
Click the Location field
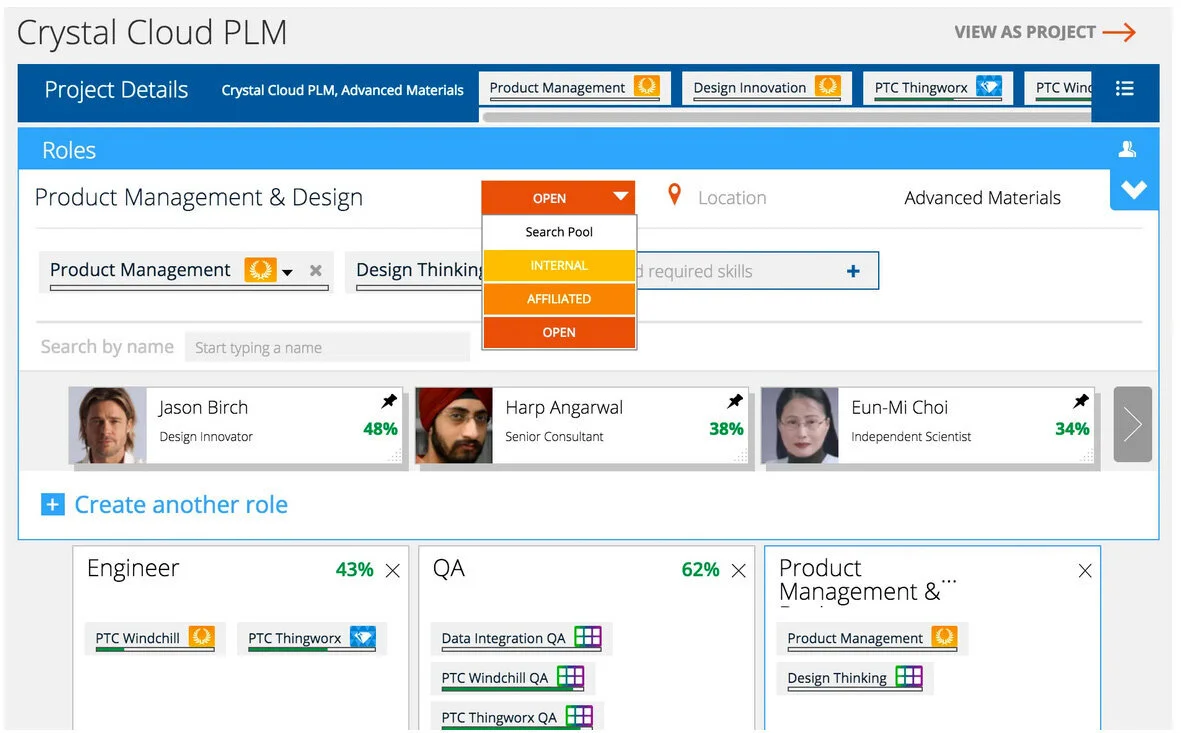click(731, 197)
